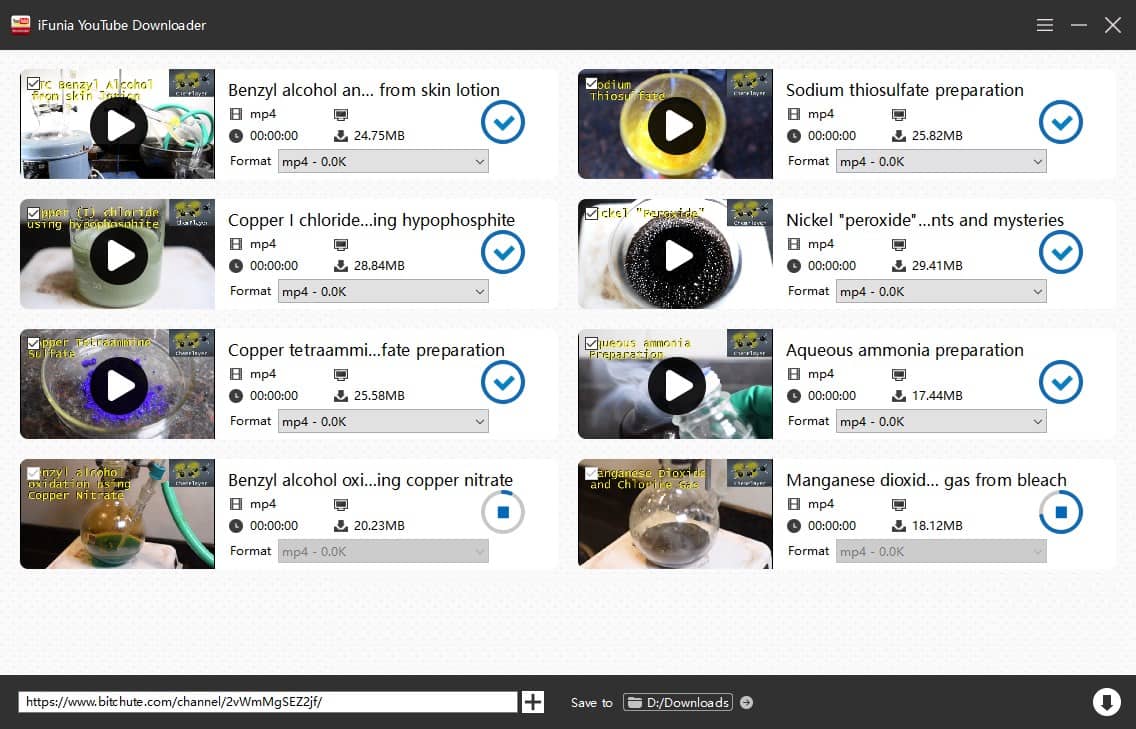Open the hamburger menu in title bar
The width and height of the screenshot is (1136, 729).
tap(1045, 25)
